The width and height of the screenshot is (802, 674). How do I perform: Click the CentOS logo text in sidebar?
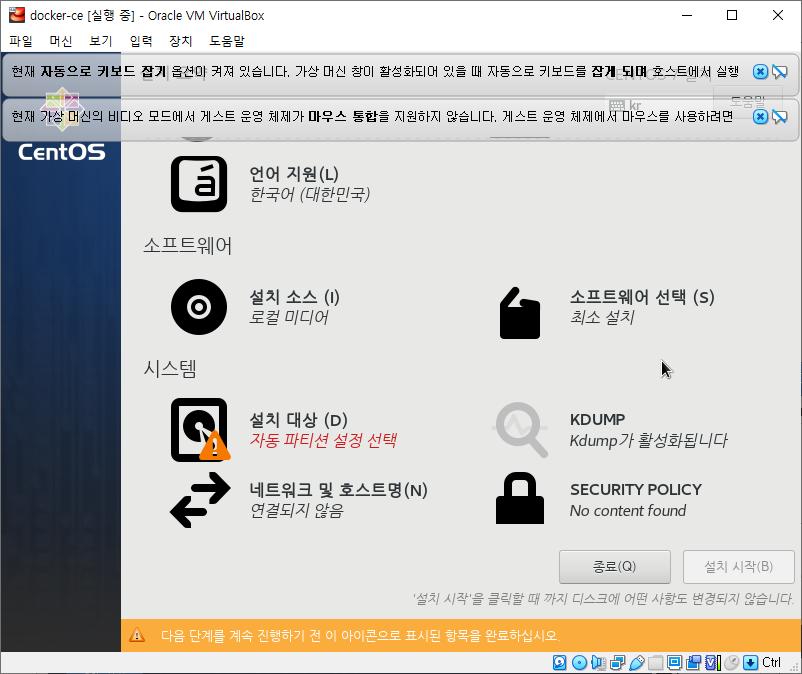pos(61,152)
